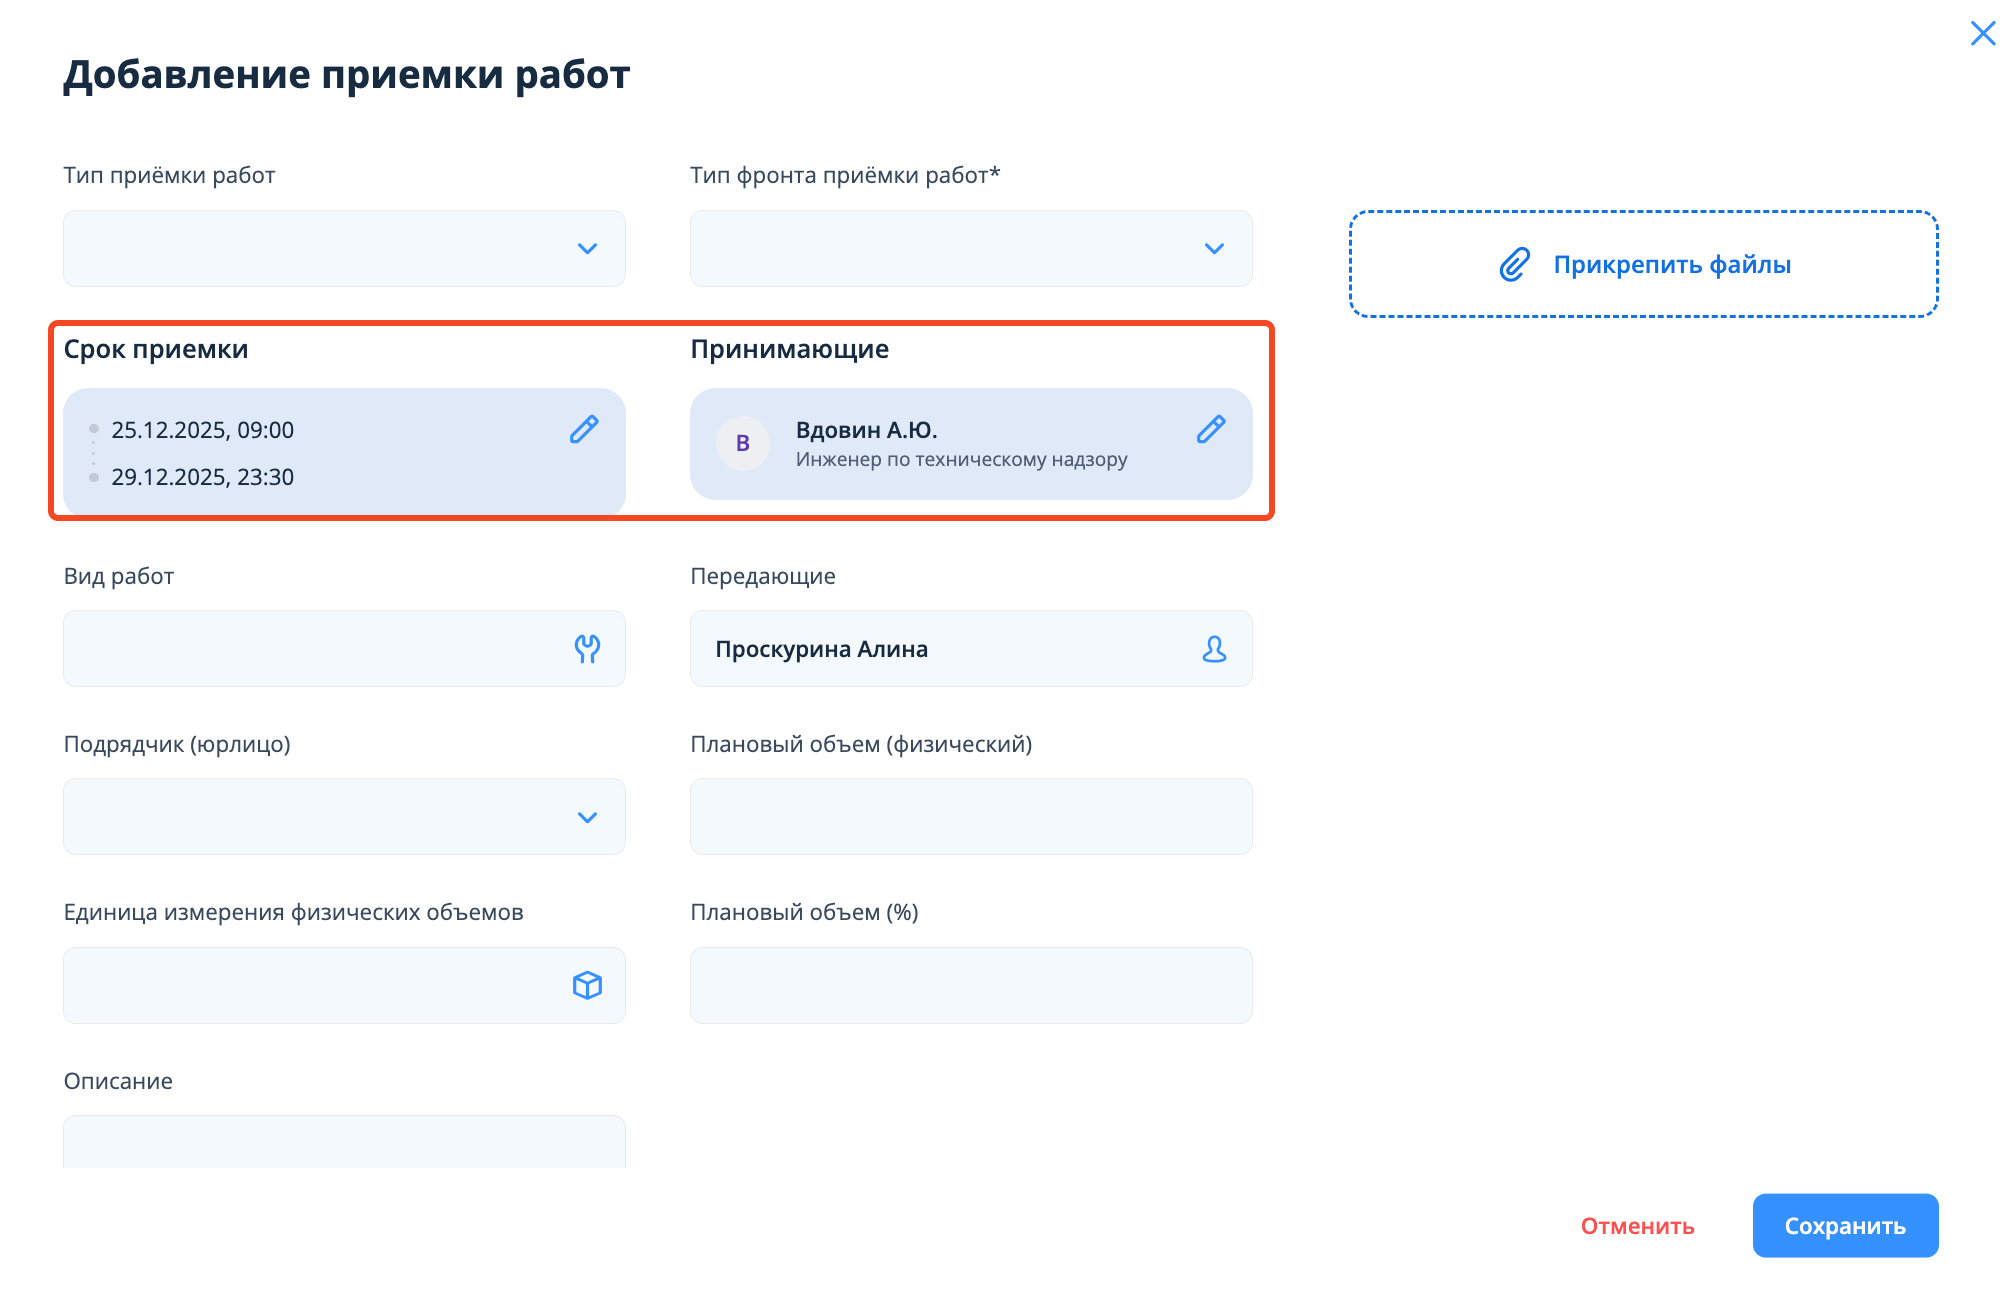The image size is (2016, 1296).
Task: Click the cube icon in the units field
Action: pos(587,985)
